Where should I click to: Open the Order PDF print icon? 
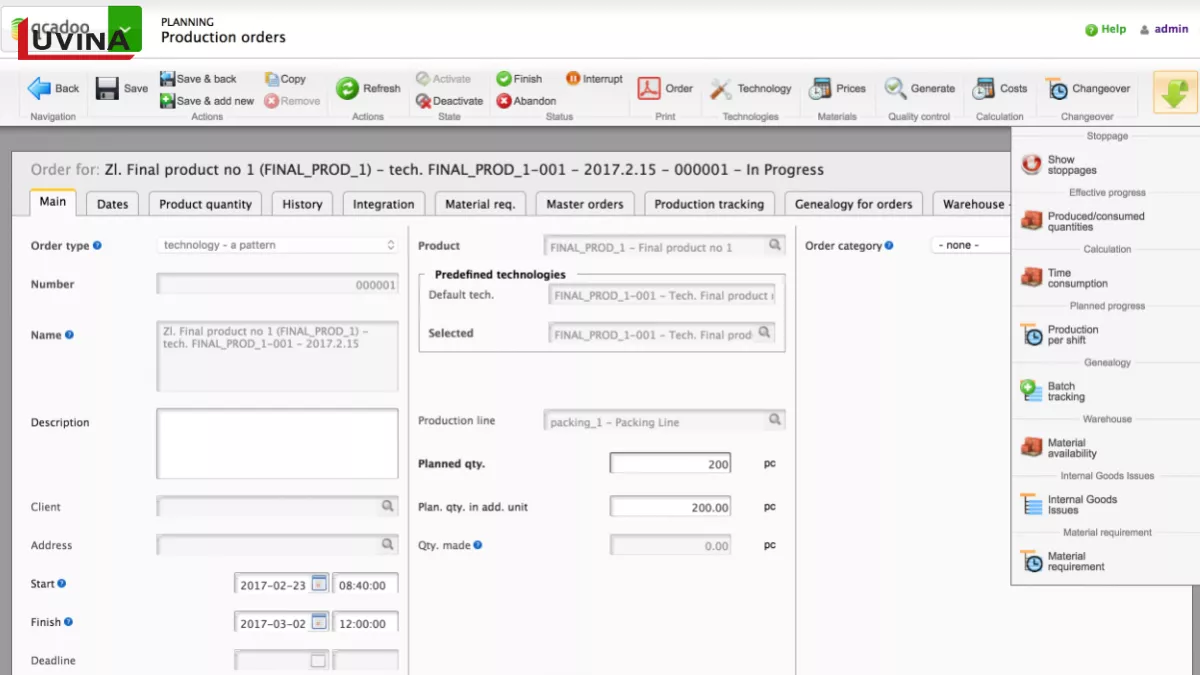coord(664,88)
